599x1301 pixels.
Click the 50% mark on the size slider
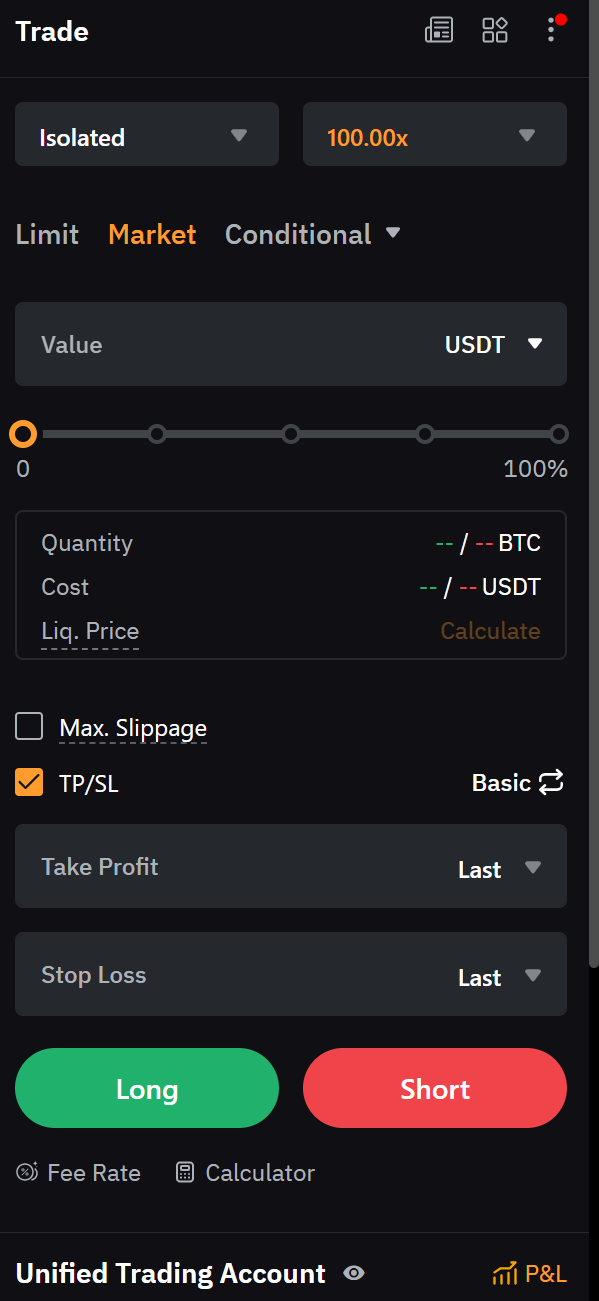[291, 434]
